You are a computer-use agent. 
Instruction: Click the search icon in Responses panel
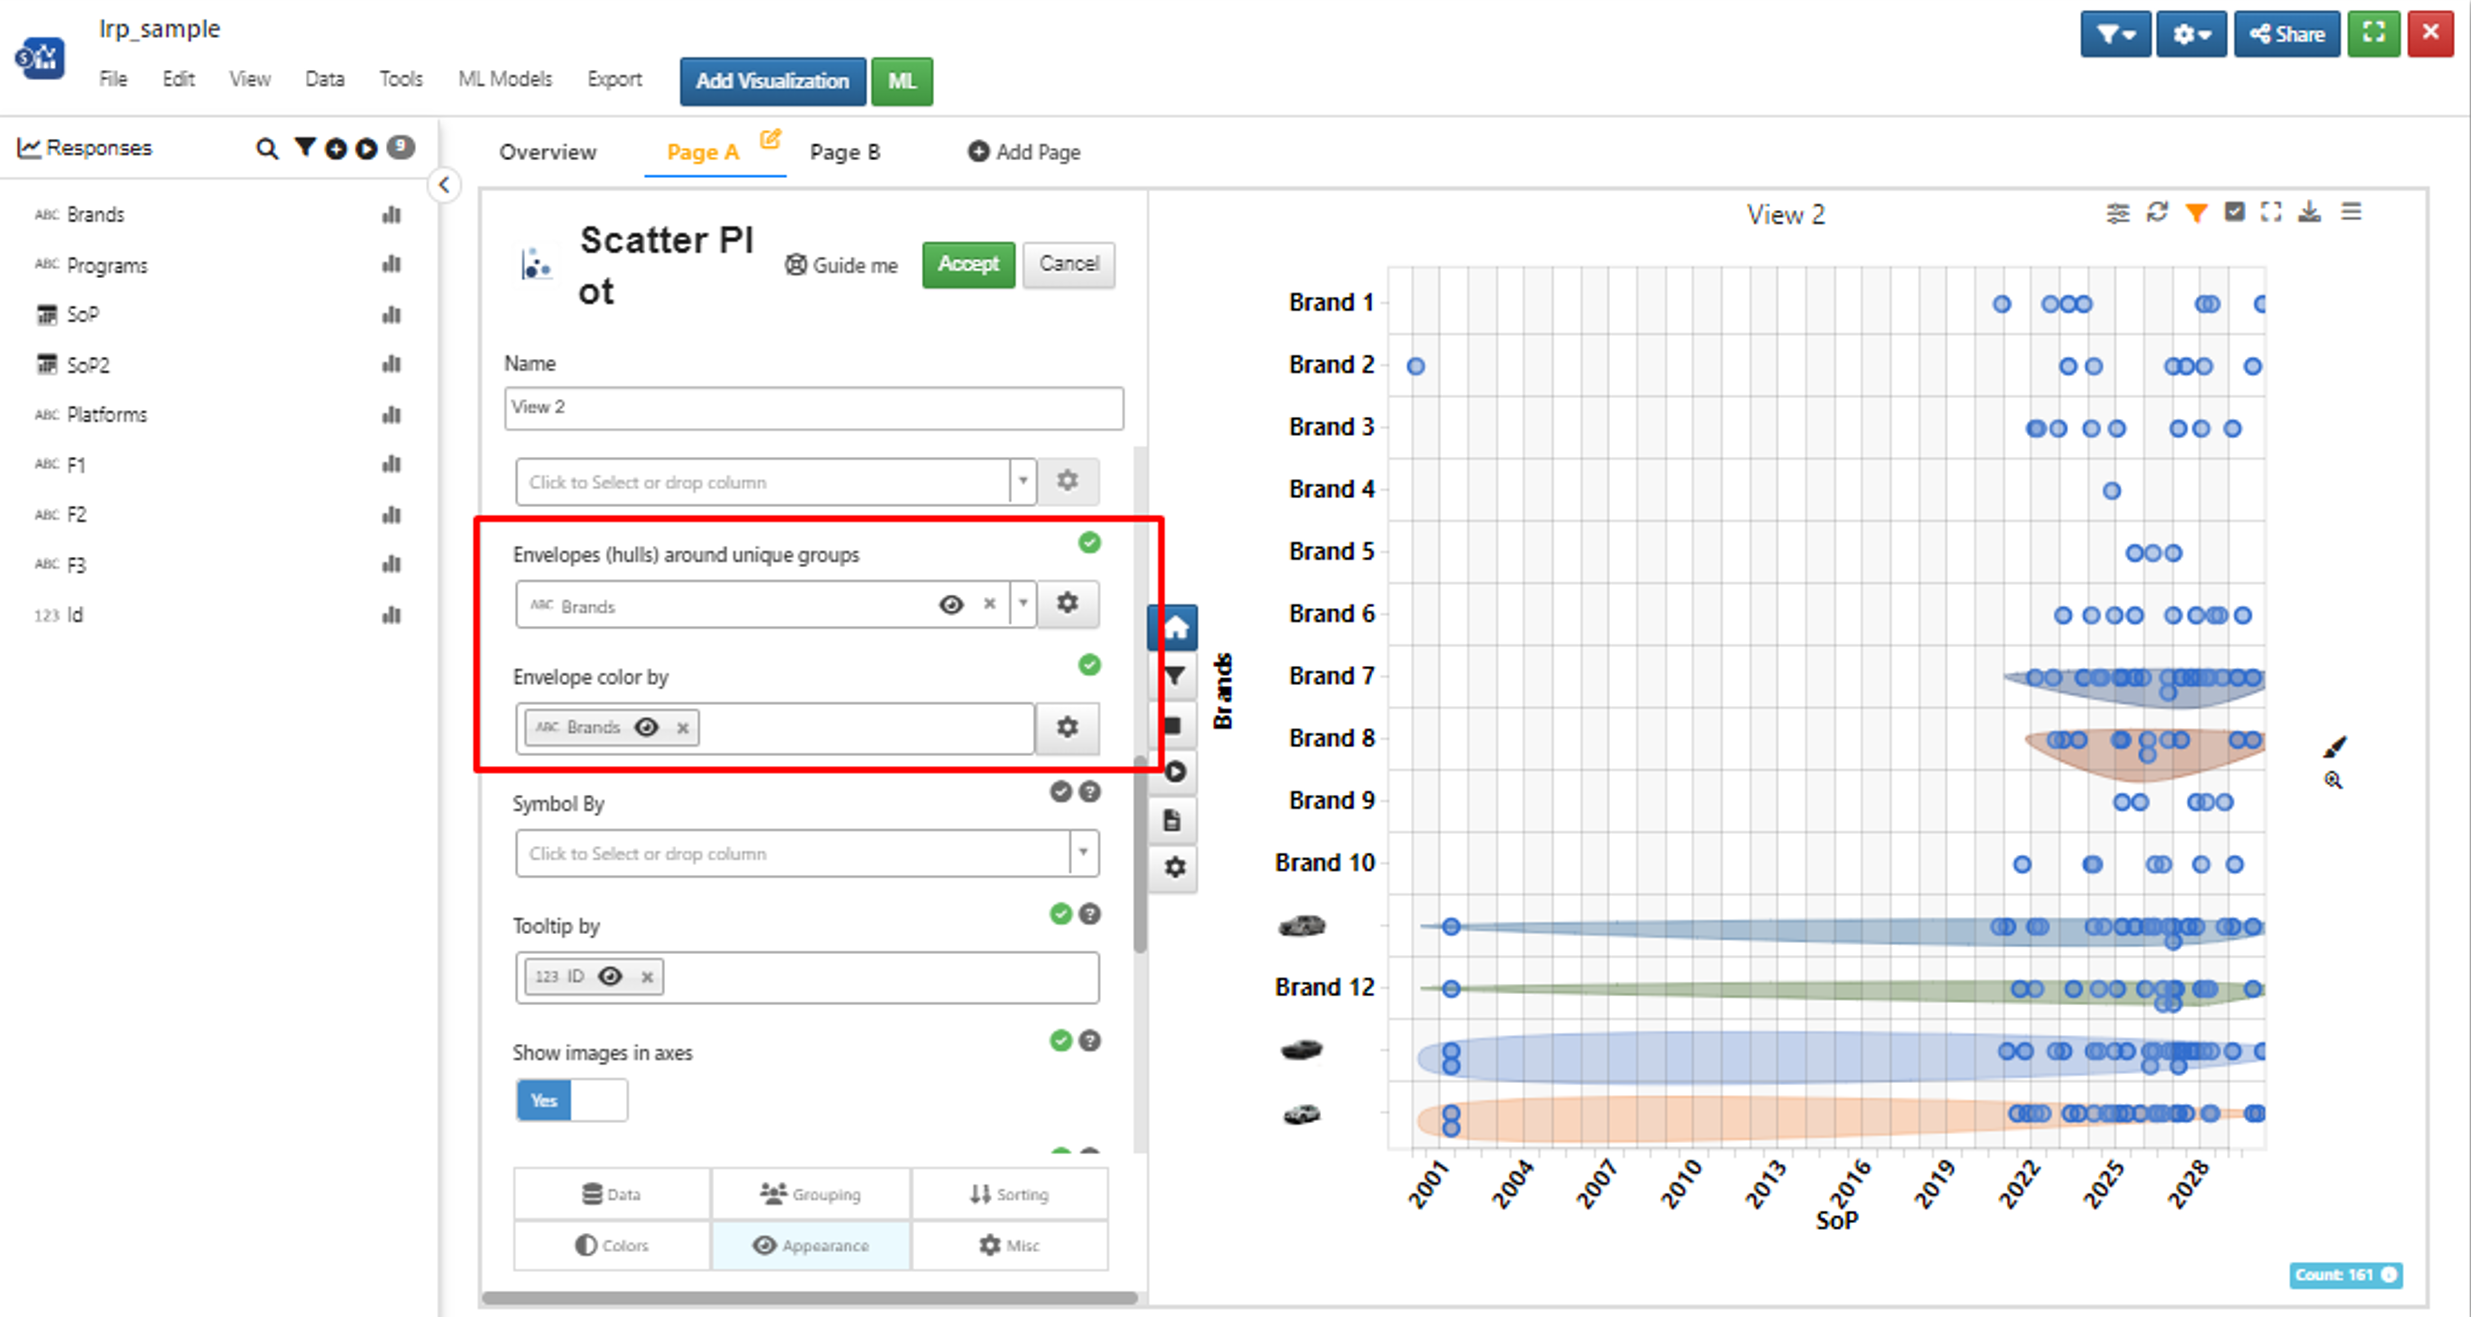coord(266,149)
